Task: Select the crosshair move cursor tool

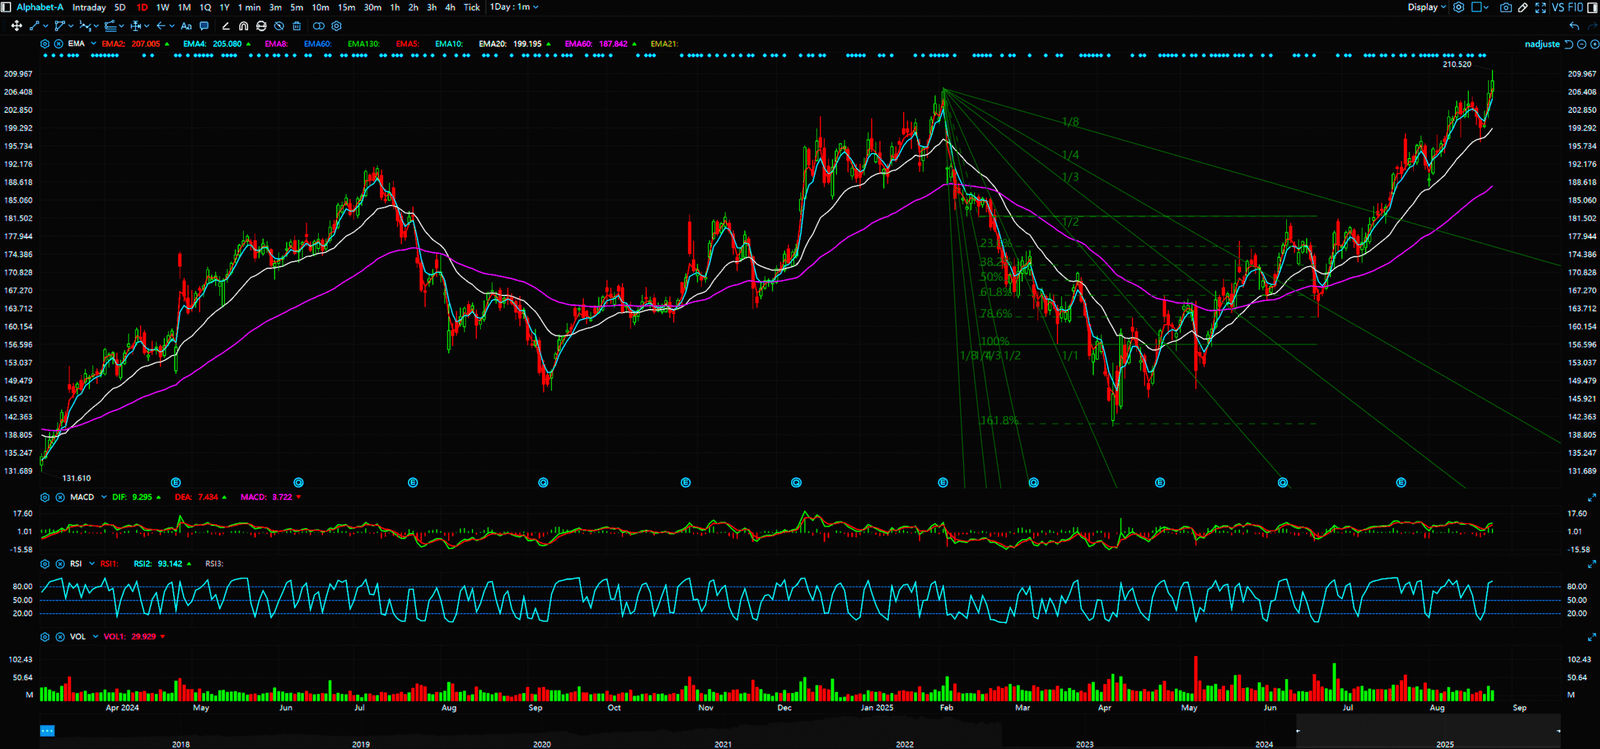Action: click(x=16, y=26)
